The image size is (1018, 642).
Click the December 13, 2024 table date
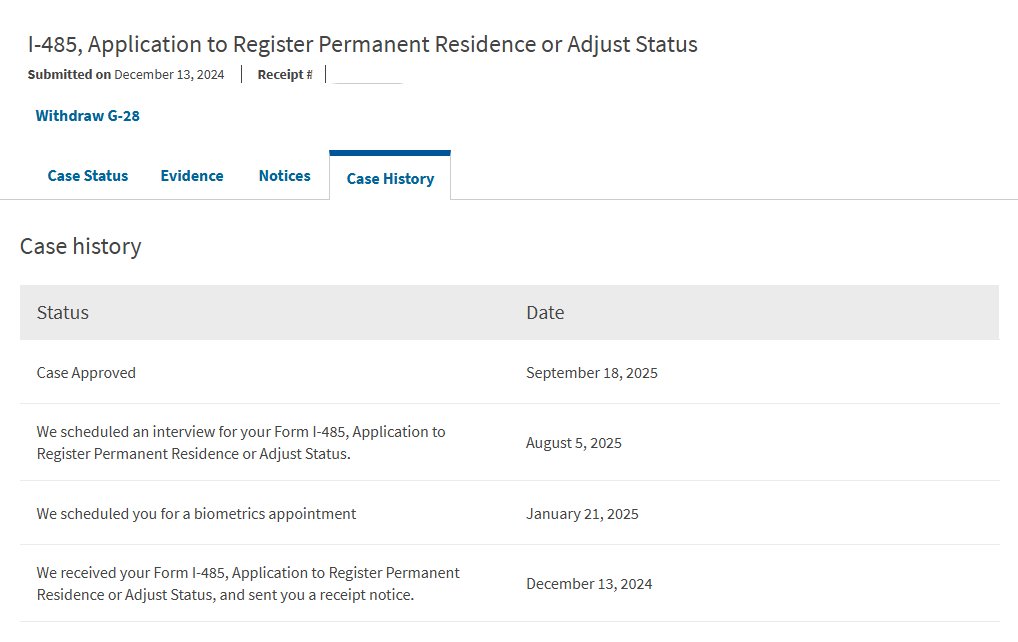[x=589, y=584]
